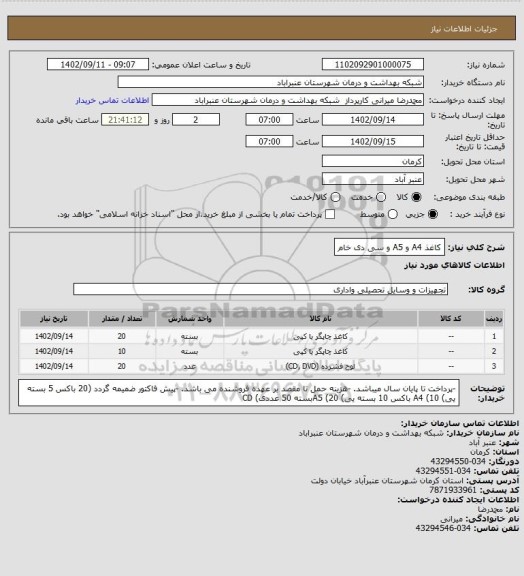Click the postal code 7871933961

pyautogui.click(x=453, y=490)
